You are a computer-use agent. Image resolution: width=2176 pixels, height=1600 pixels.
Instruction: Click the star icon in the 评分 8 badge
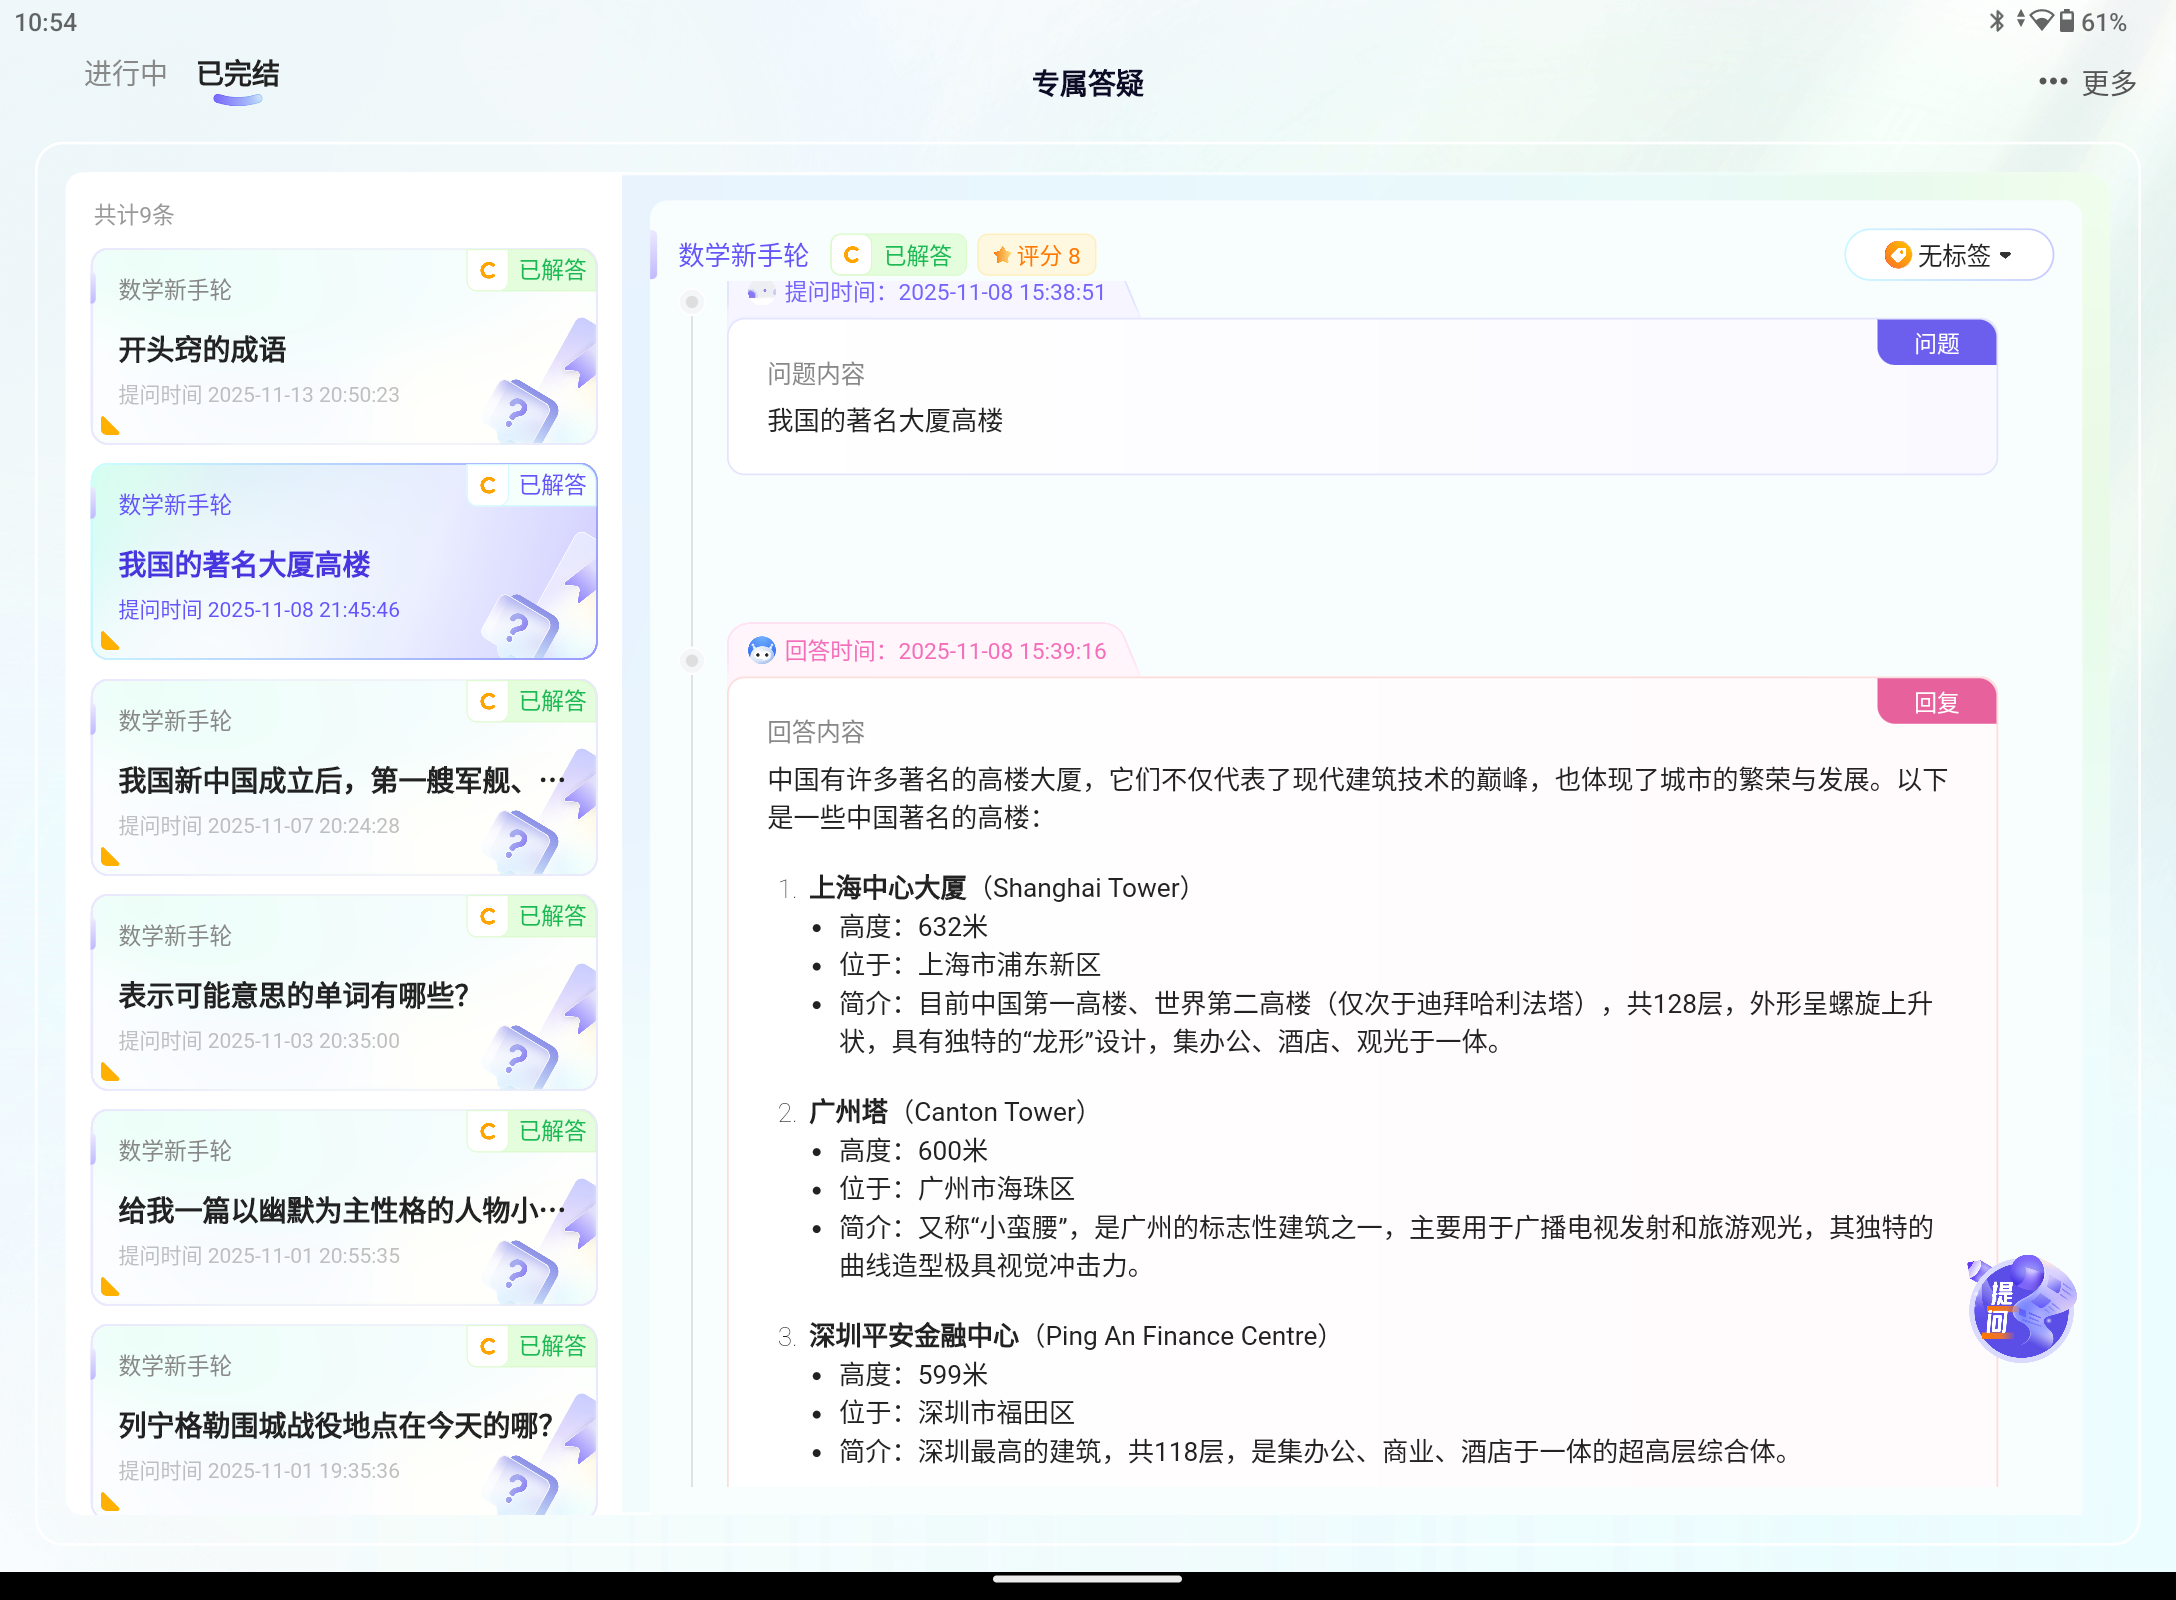[1003, 255]
